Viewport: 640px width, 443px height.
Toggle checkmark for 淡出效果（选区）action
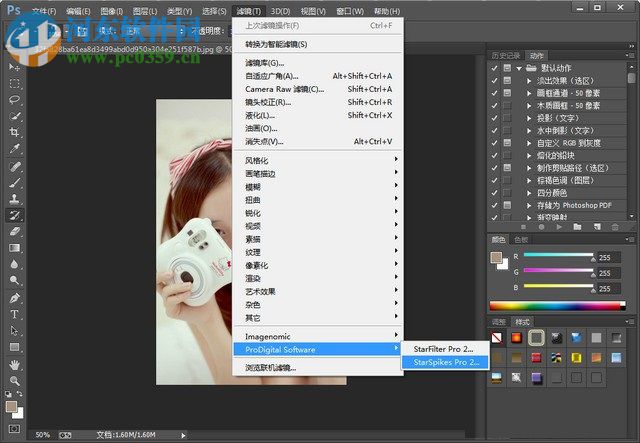tap(494, 81)
